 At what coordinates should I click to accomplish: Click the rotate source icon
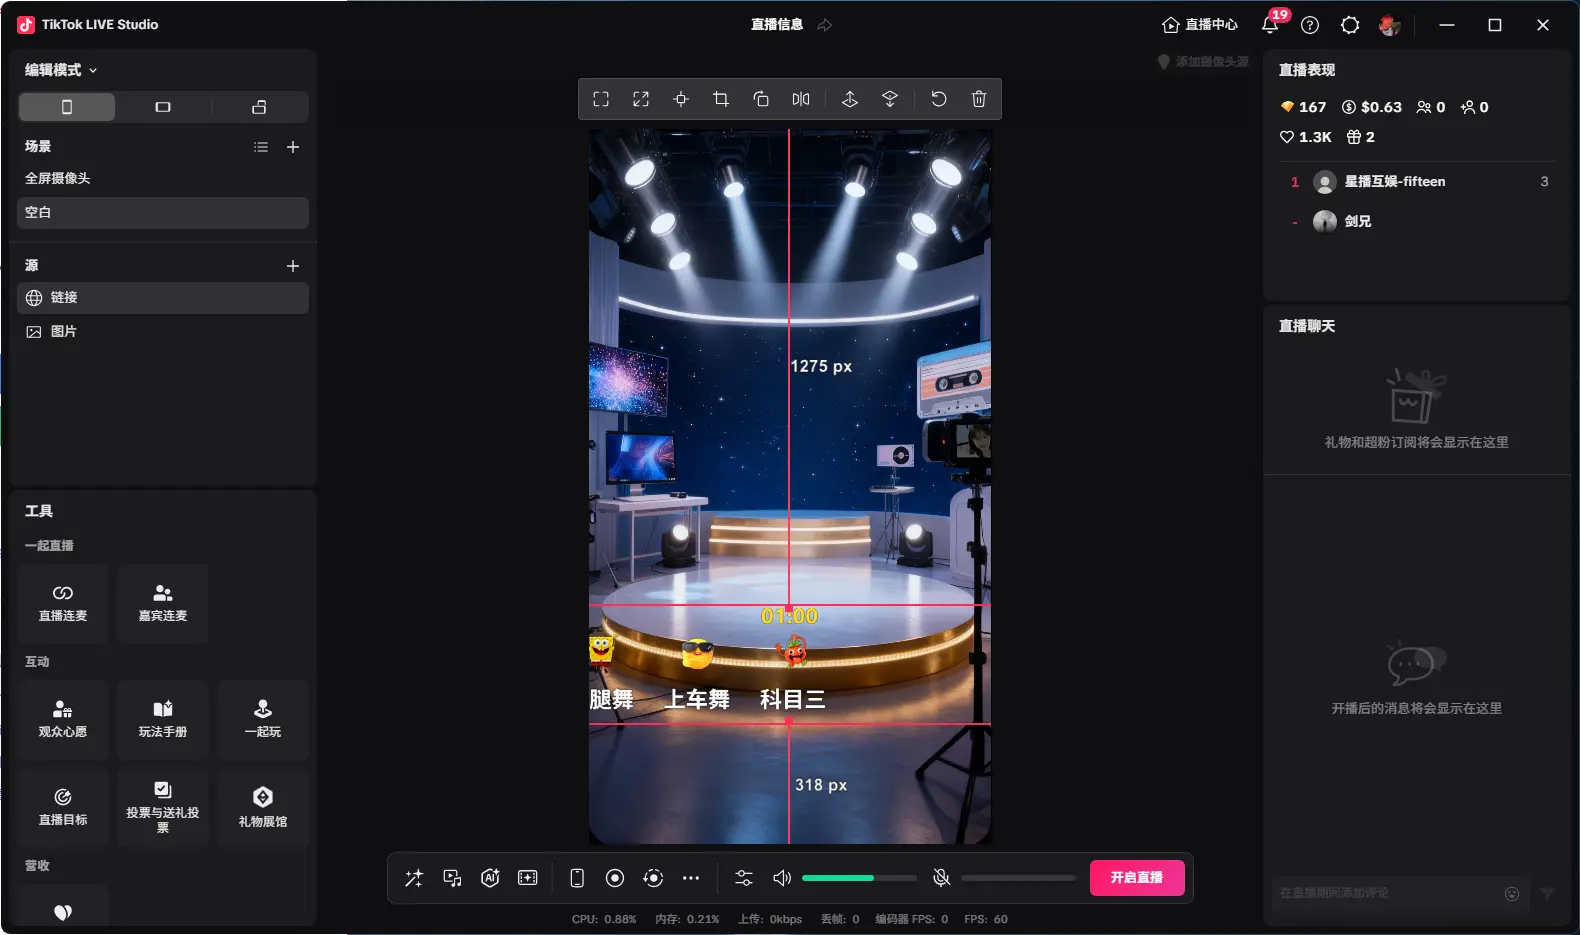(x=761, y=99)
